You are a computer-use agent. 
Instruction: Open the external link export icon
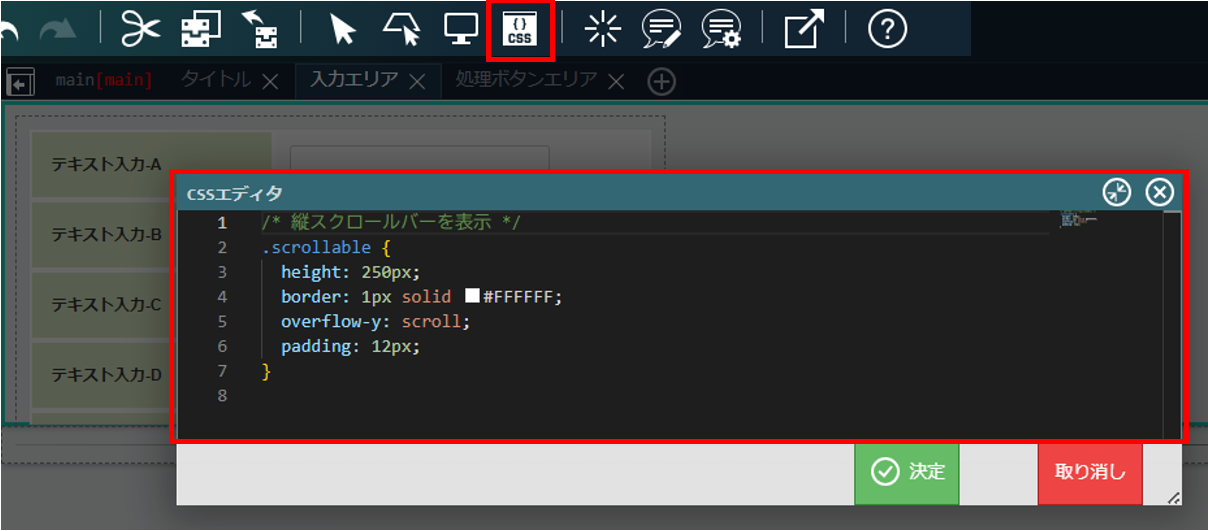[803, 30]
